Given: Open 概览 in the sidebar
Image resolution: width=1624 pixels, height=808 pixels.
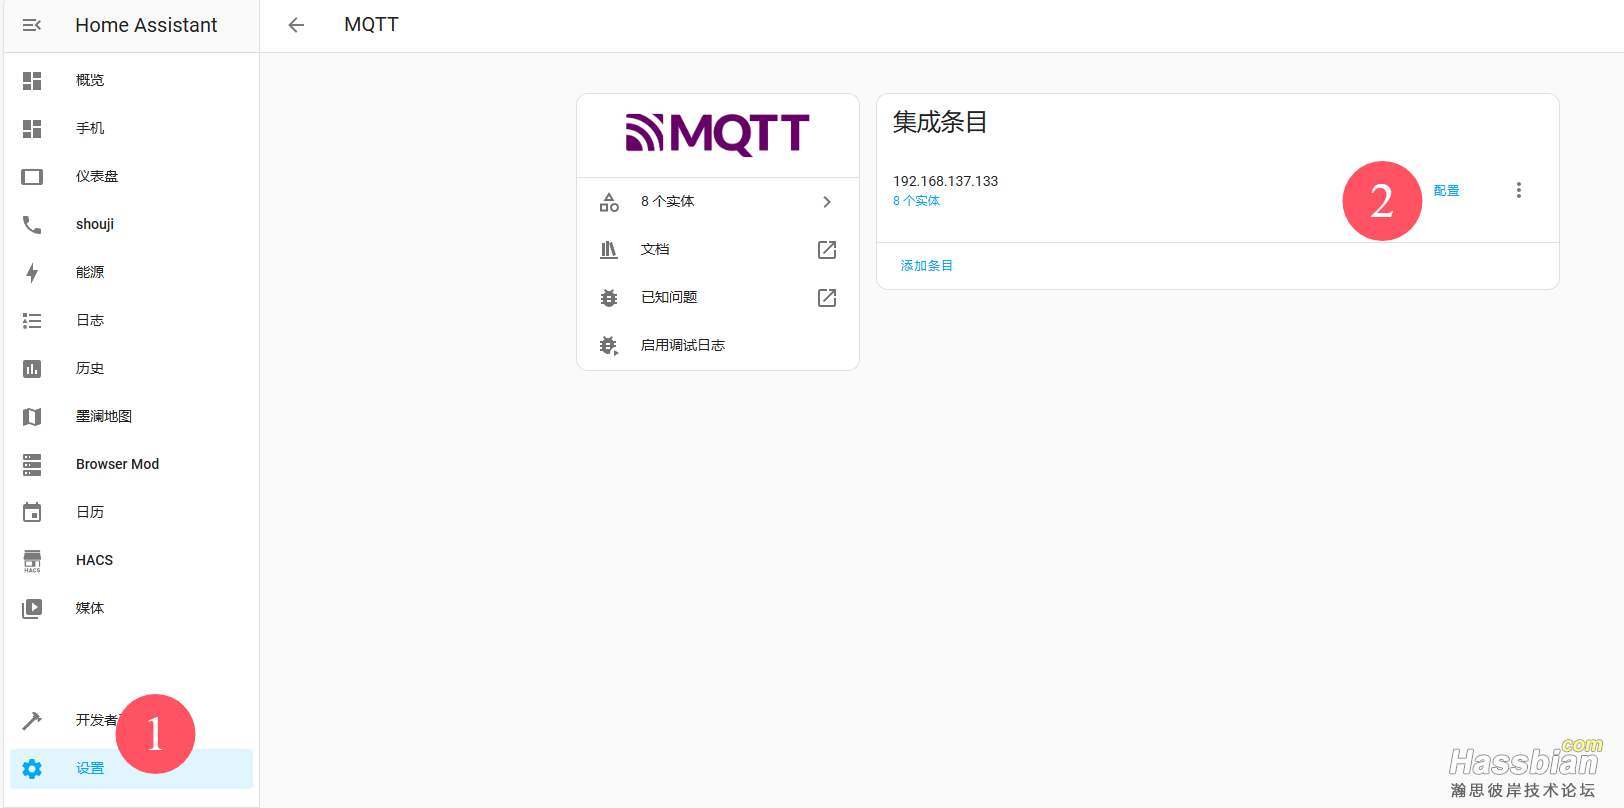Looking at the screenshot, I should [x=131, y=81].
